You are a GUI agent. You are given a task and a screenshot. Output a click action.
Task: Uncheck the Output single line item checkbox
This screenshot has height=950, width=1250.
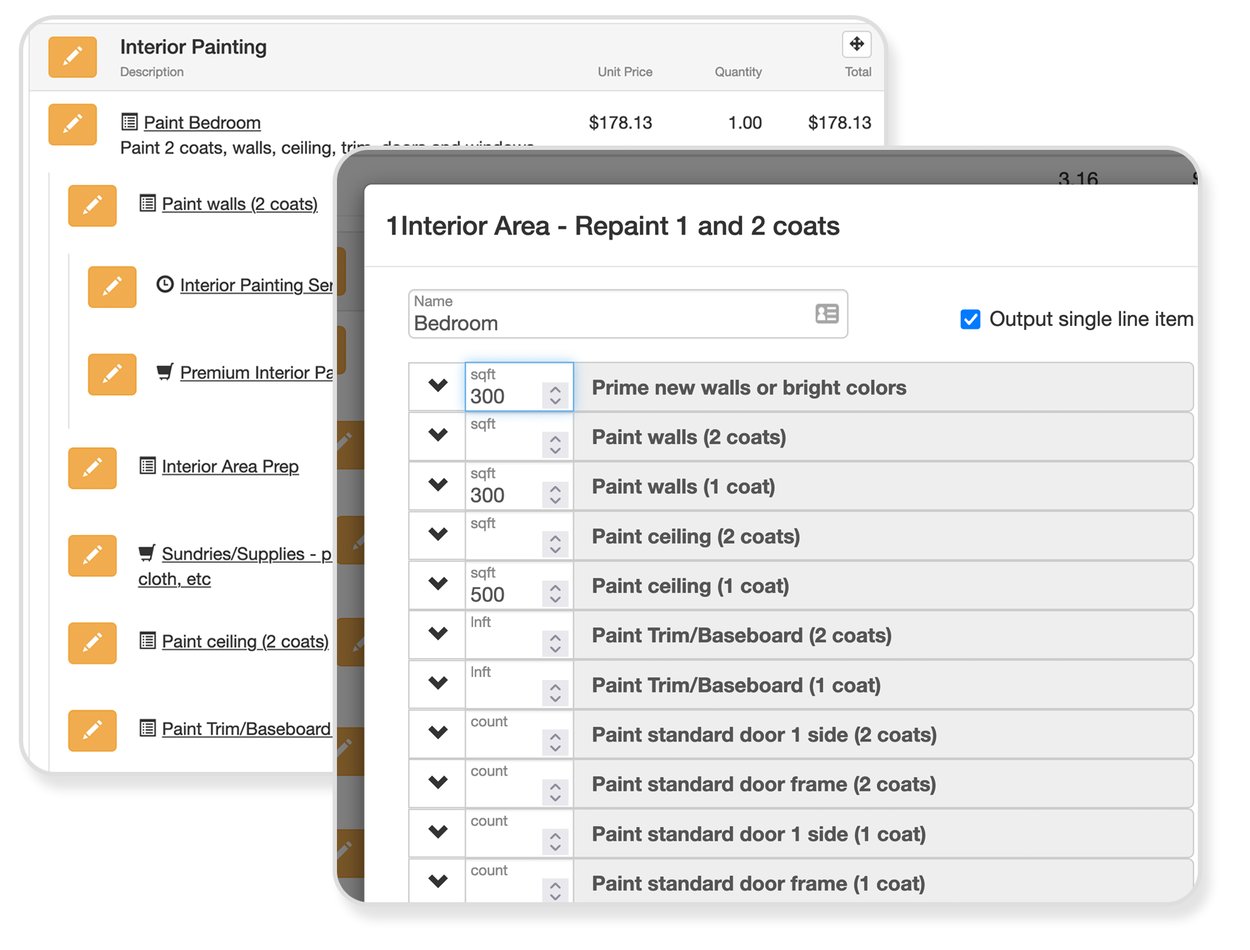969,319
